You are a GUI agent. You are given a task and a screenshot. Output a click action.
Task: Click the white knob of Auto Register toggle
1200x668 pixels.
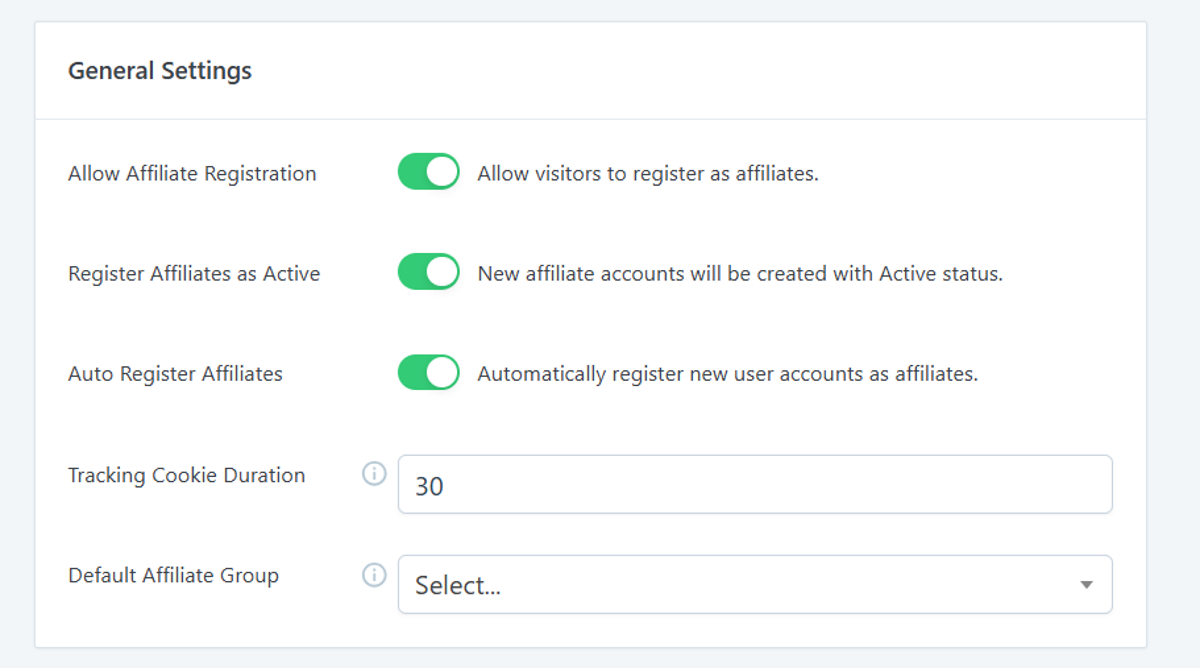point(443,373)
